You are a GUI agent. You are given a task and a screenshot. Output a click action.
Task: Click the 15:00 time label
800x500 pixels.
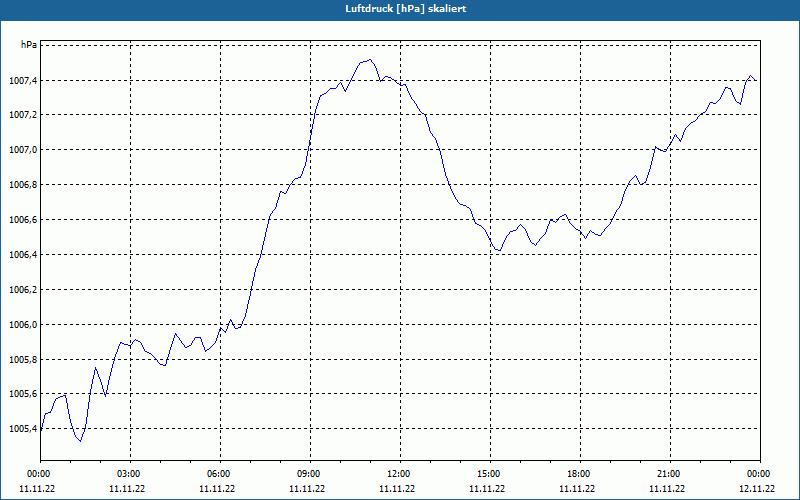tap(488, 473)
